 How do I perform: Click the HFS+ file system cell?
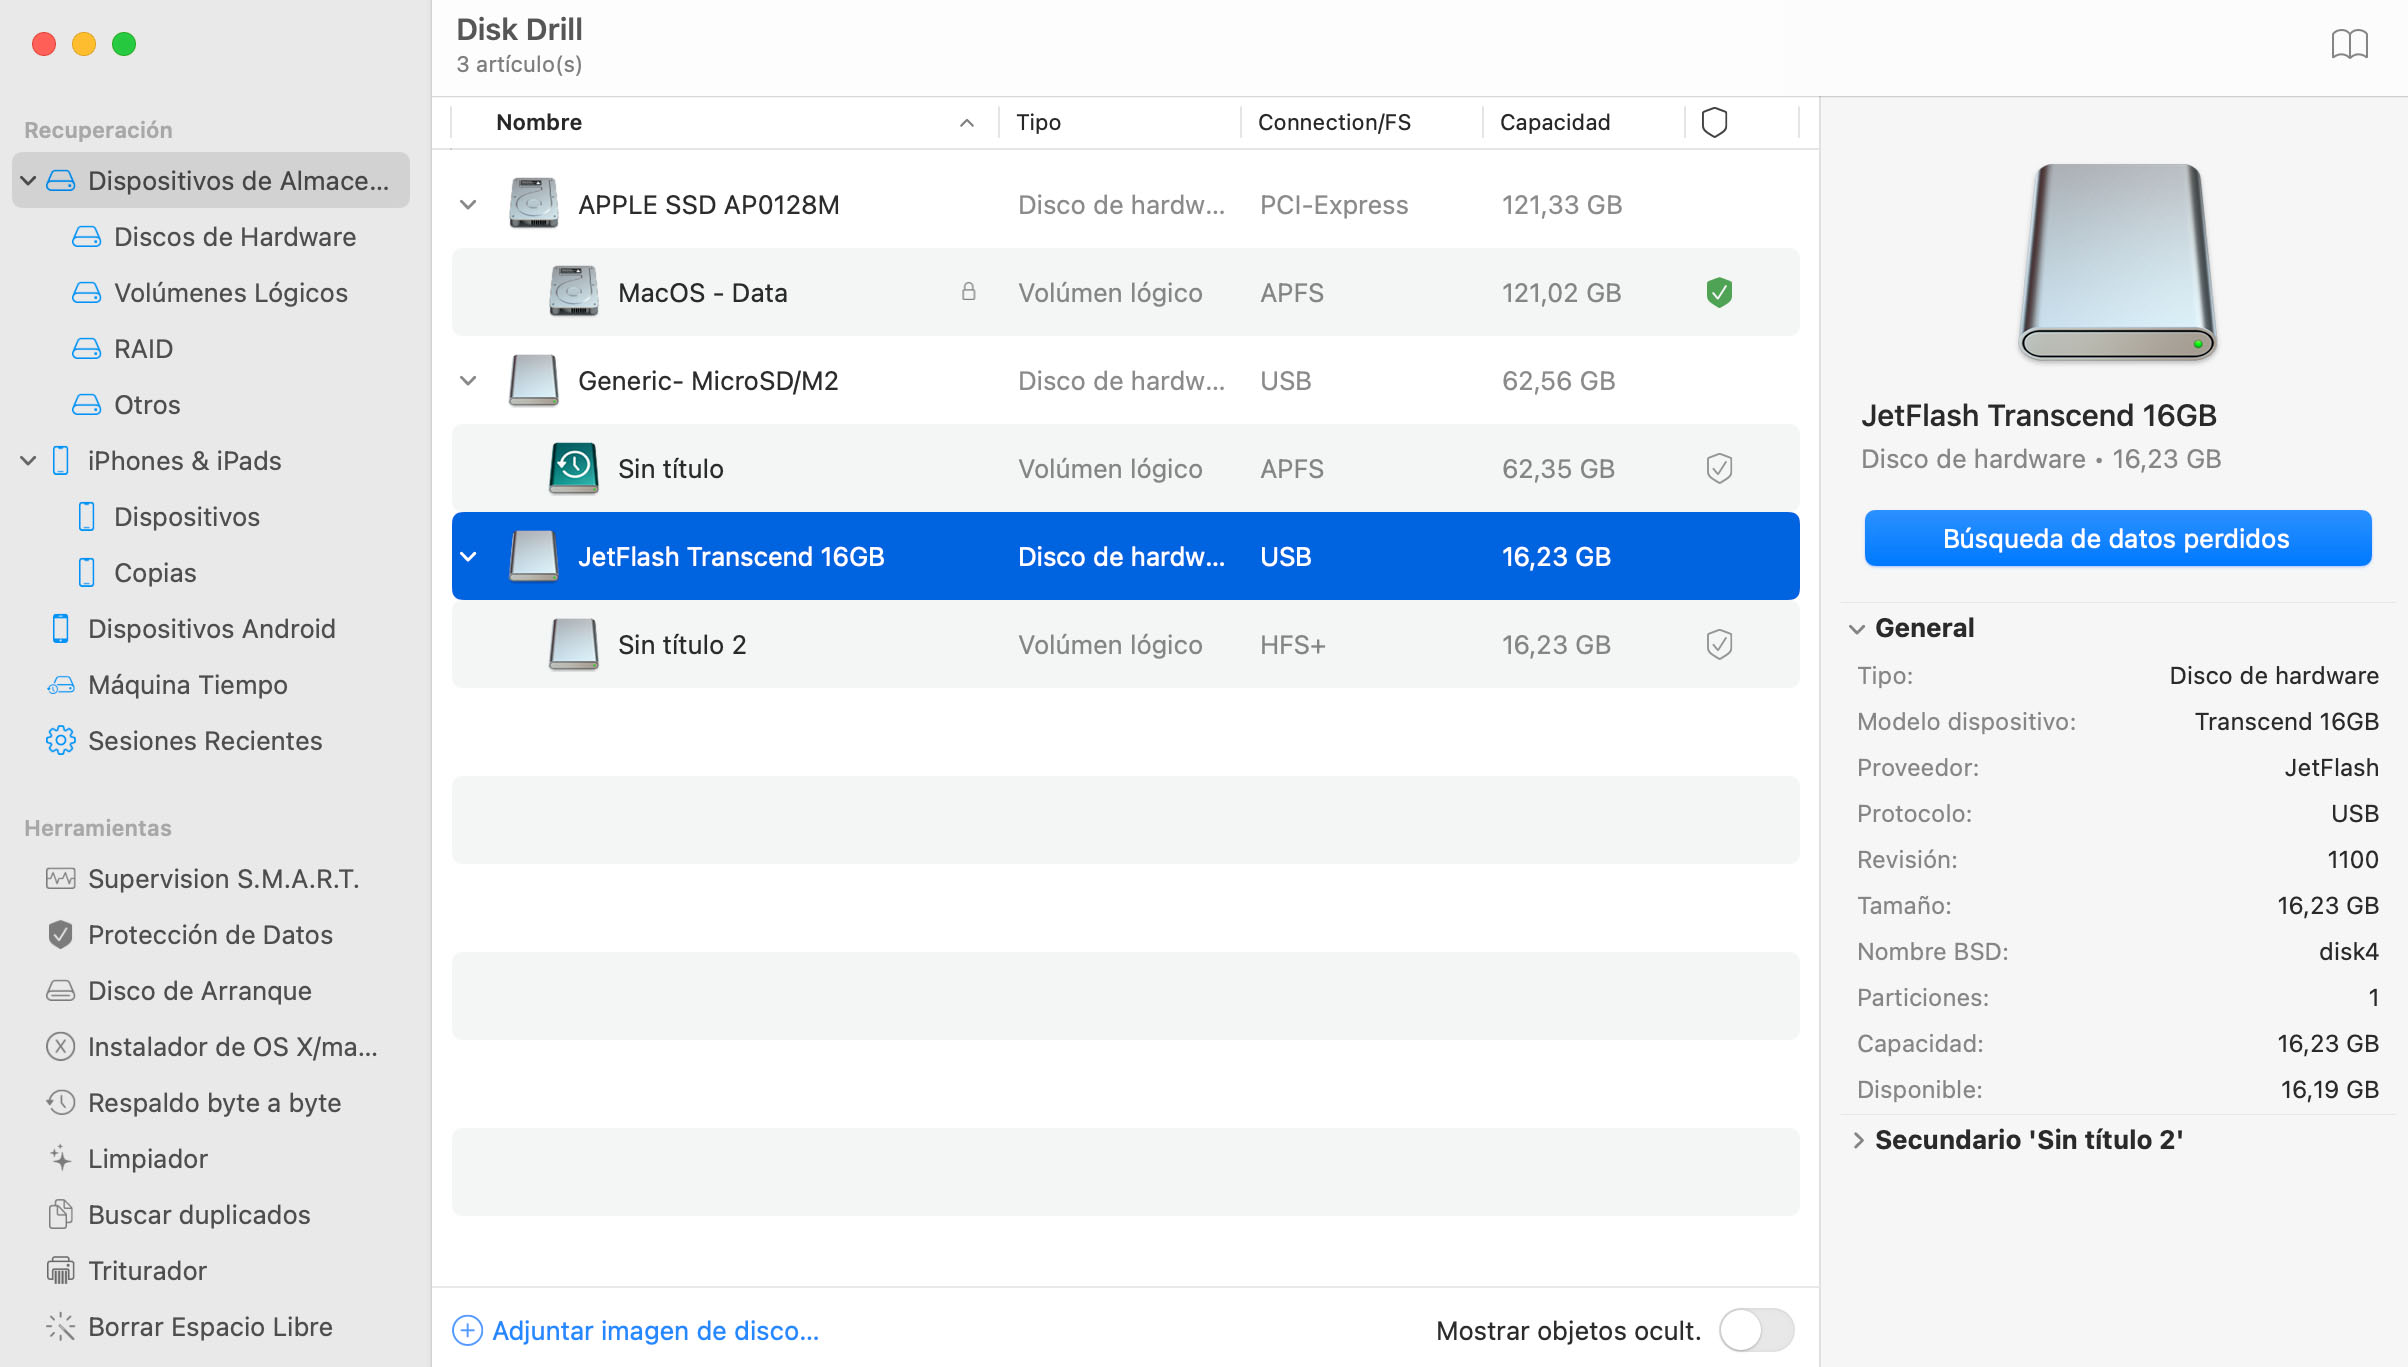tap(1292, 645)
